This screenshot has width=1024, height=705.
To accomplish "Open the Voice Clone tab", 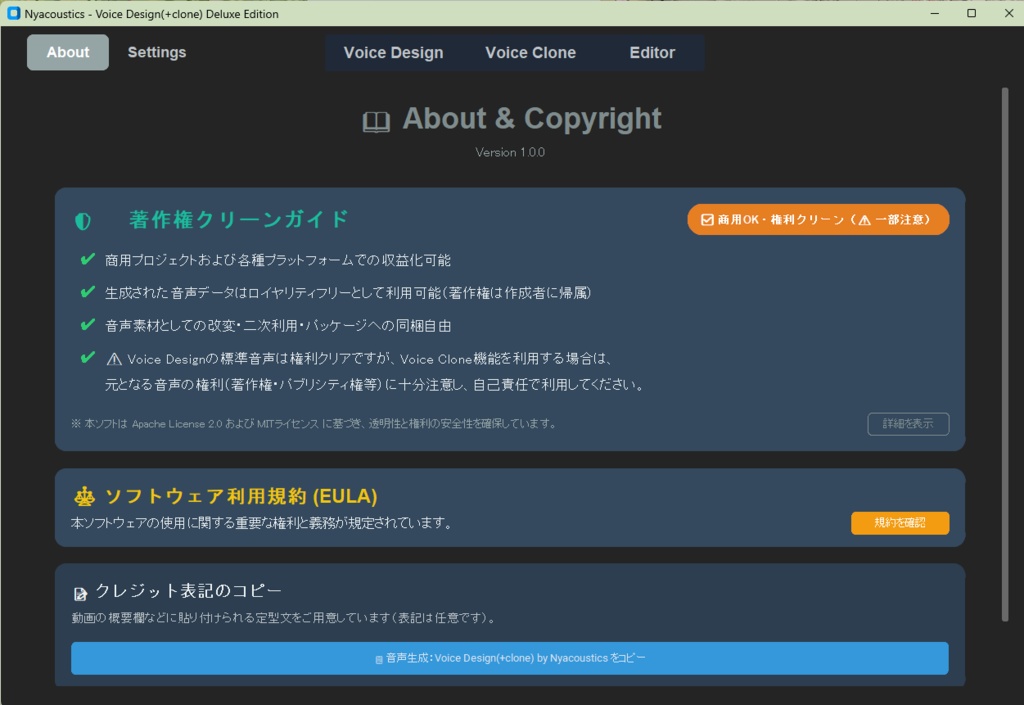I will click(531, 52).
